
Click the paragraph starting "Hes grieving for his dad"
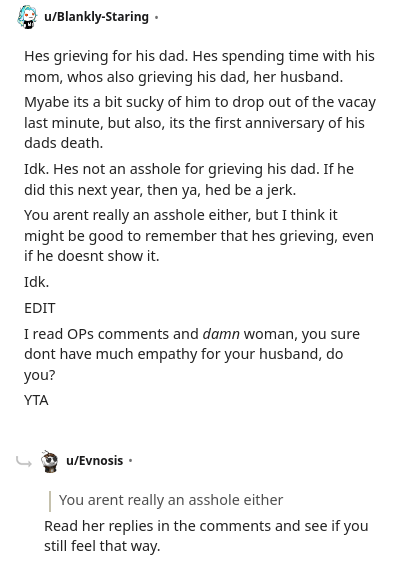pyautogui.click(x=200, y=66)
